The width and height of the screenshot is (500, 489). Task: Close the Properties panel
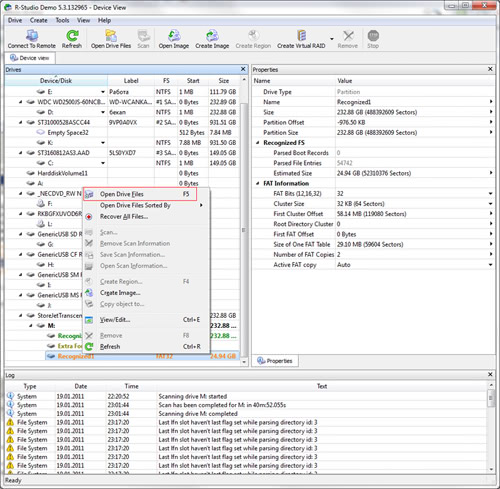490,69
